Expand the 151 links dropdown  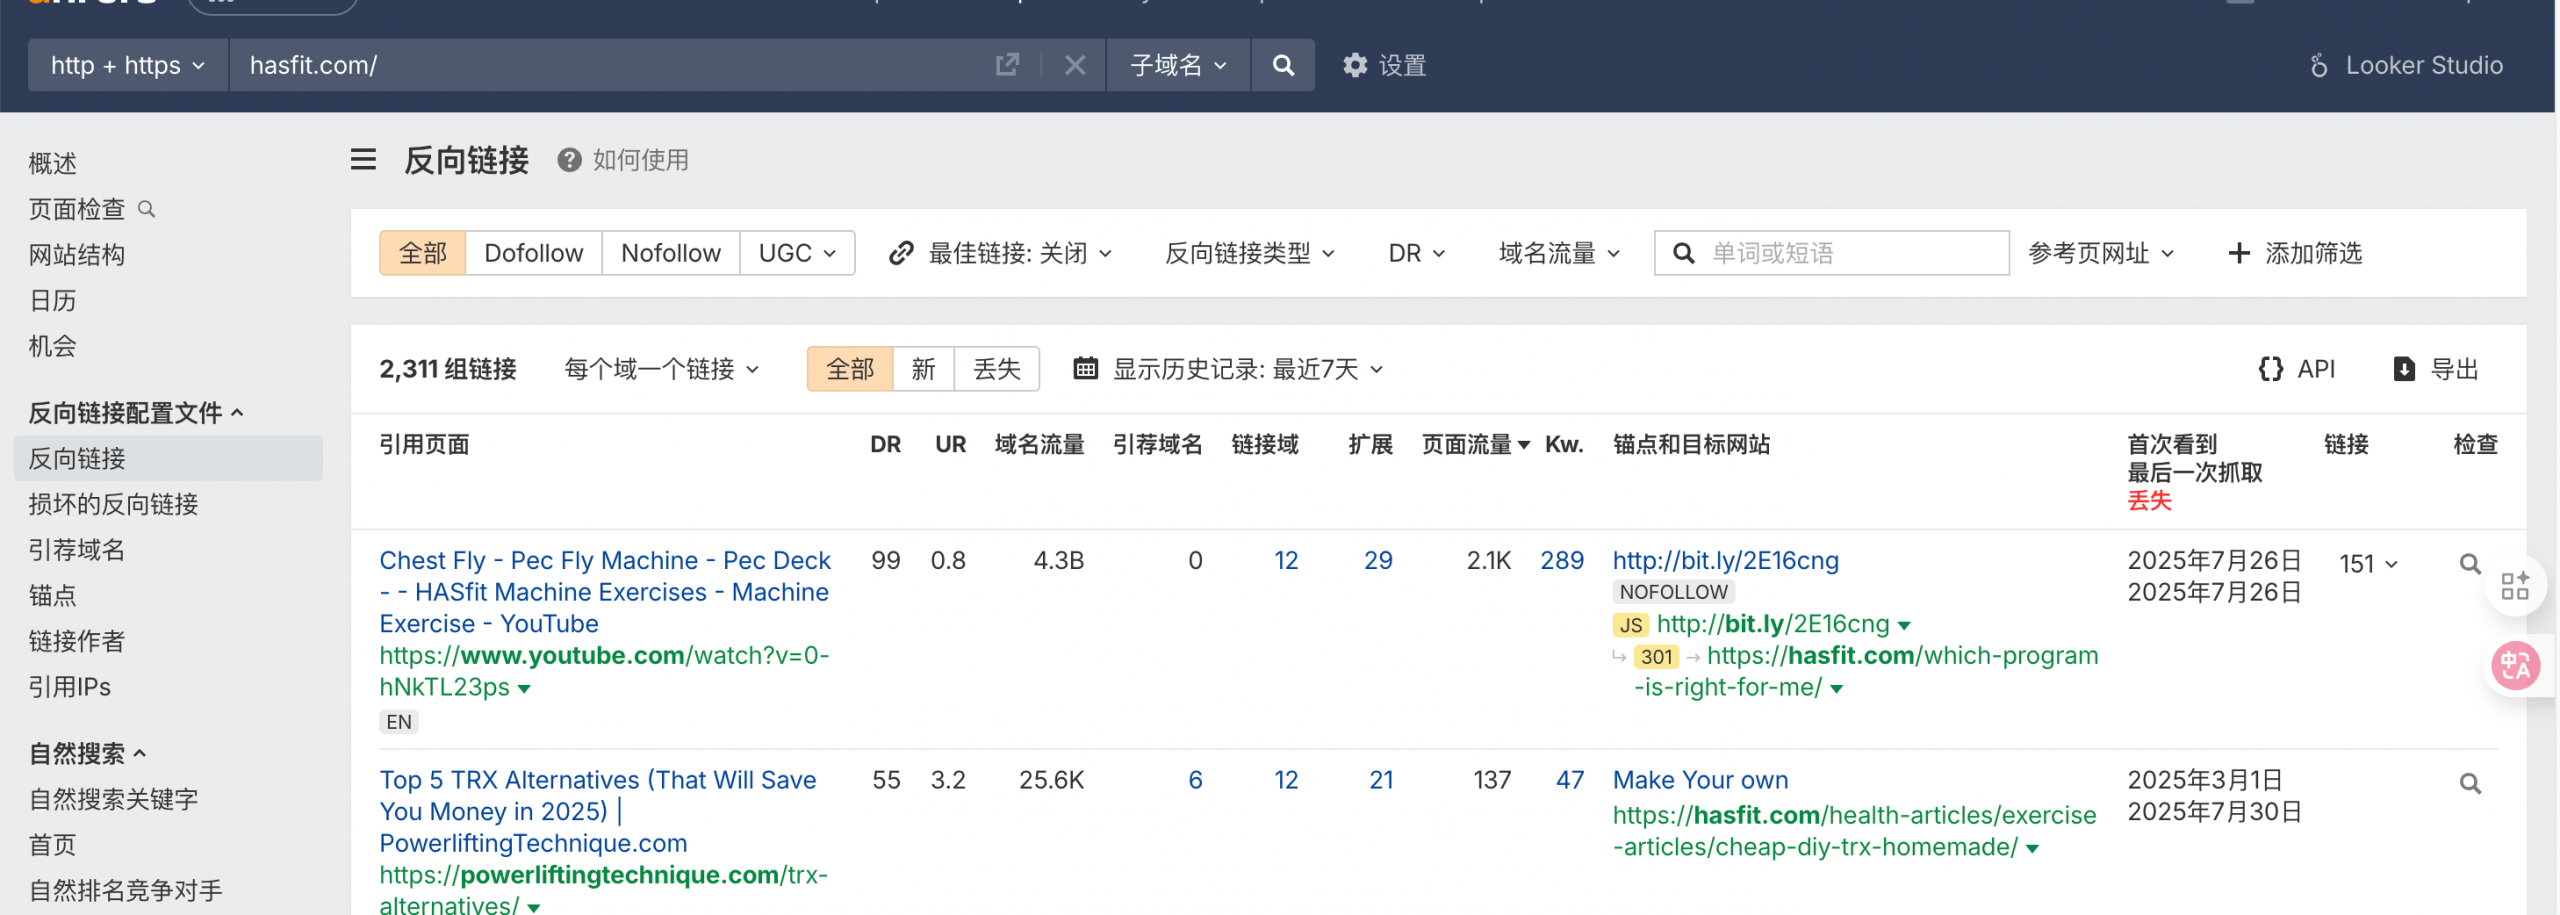(x=2368, y=564)
